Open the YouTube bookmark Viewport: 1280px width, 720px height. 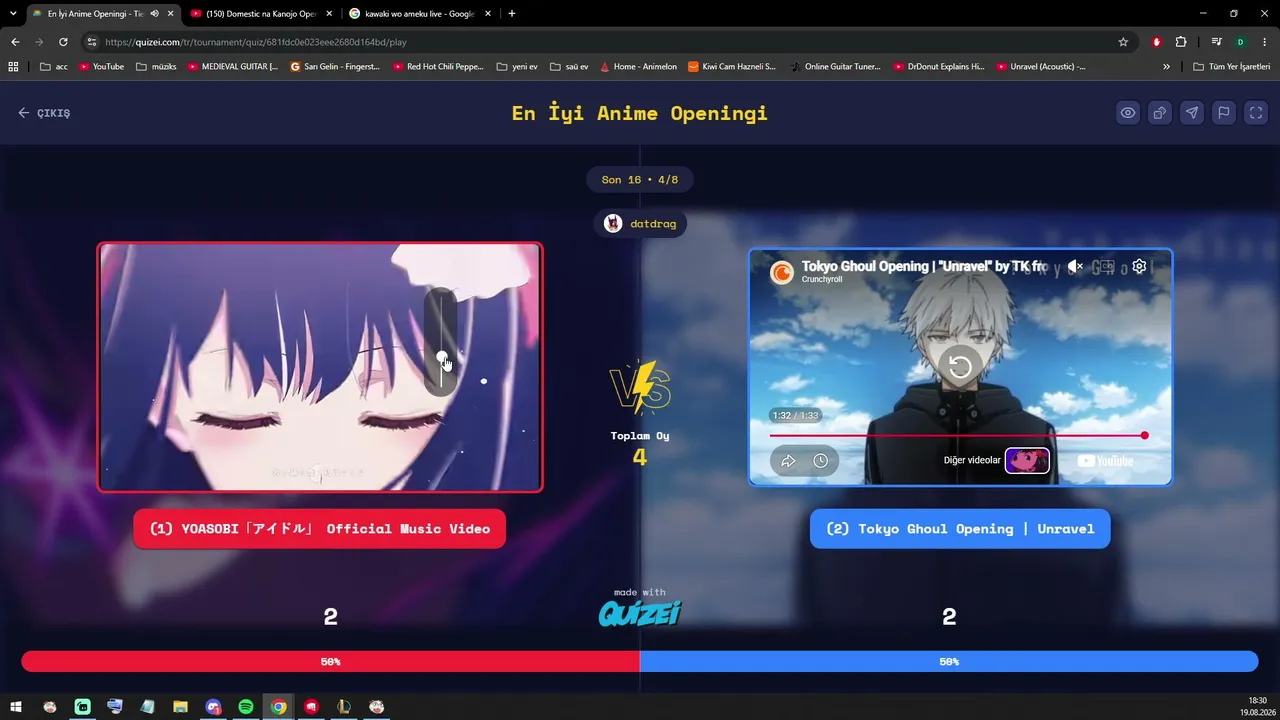100,67
